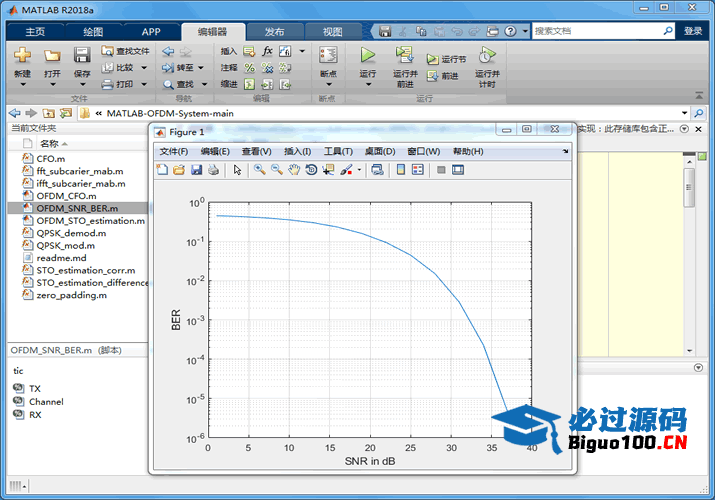Click Figure 1 New figure icon
Screen dimensions: 715x500
[162, 170]
